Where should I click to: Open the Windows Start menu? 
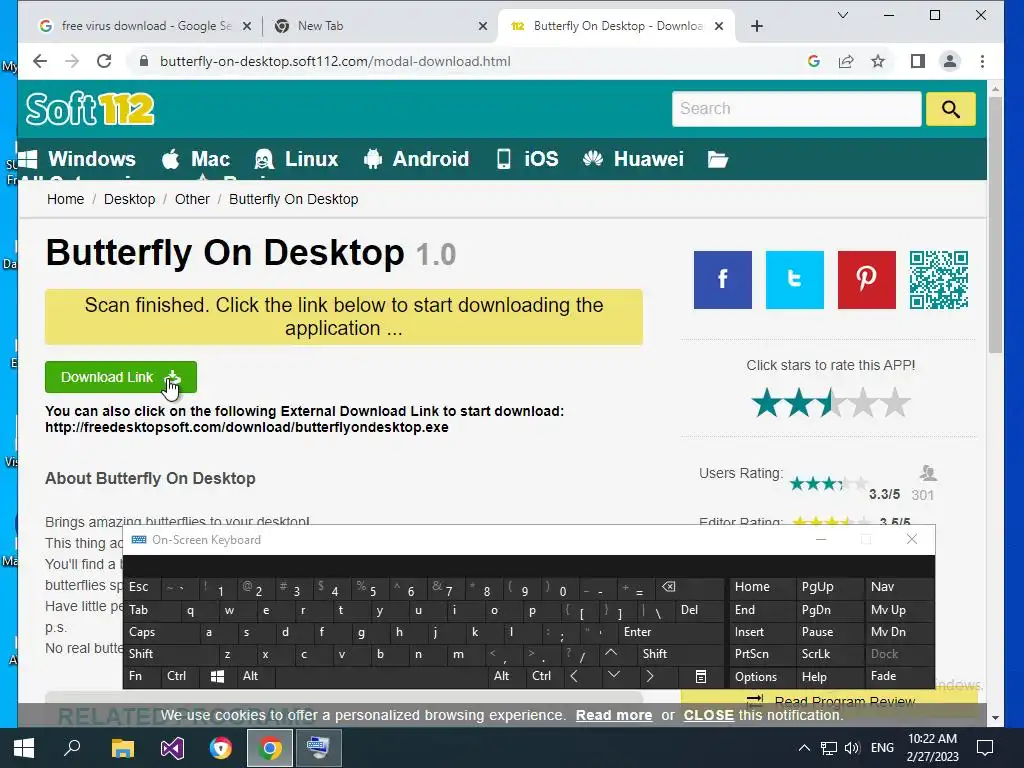pyautogui.click(x=24, y=748)
